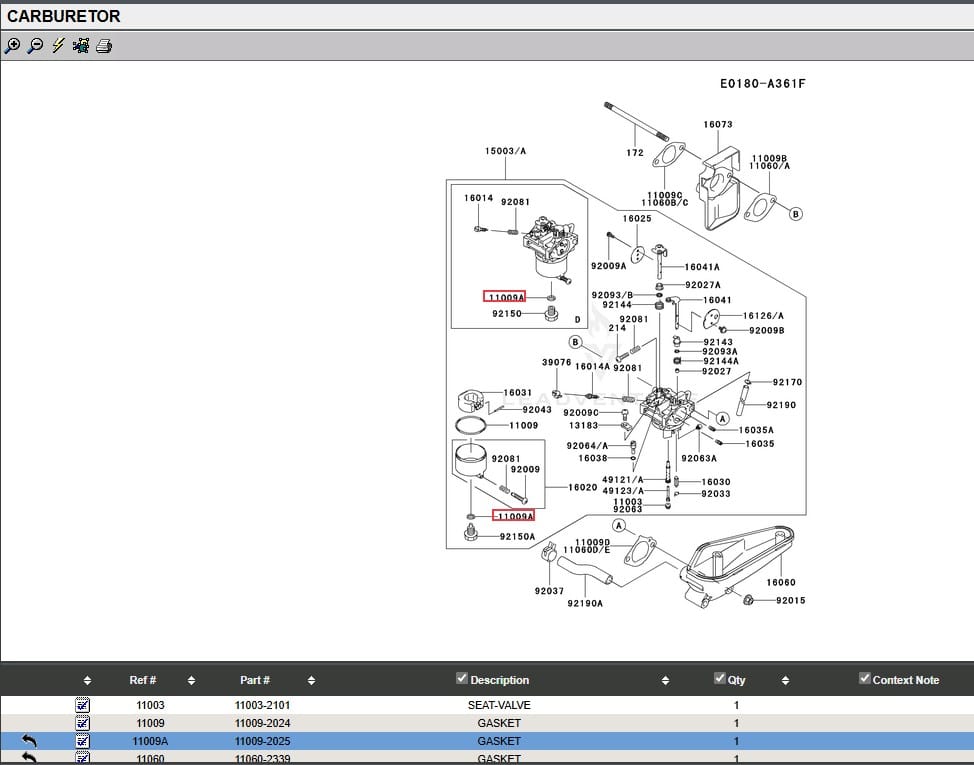Click the lightning bolt toolbar icon
Viewport: 974px width, 765px height.
coord(58,46)
